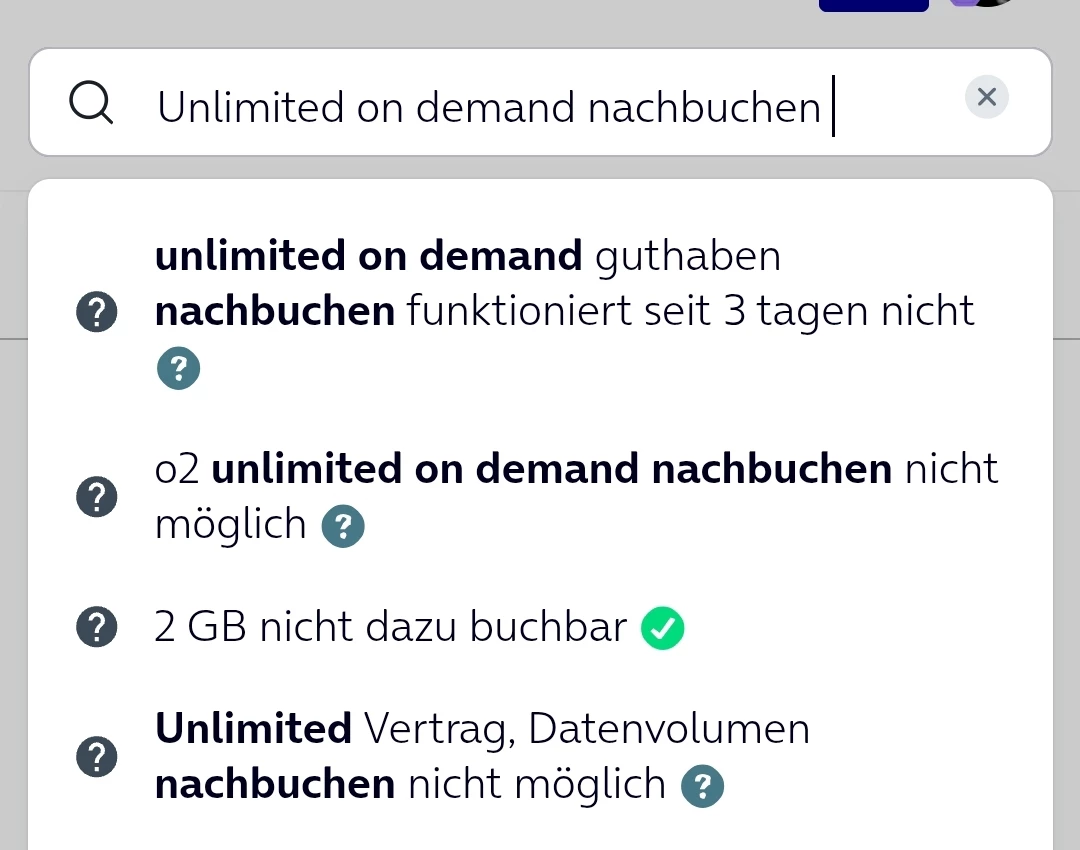This screenshot has height=850, width=1080.
Task: Click the dark question icon beside 'Unlimited Vertrag, Datenvolumen'
Action: coord(97,758)
